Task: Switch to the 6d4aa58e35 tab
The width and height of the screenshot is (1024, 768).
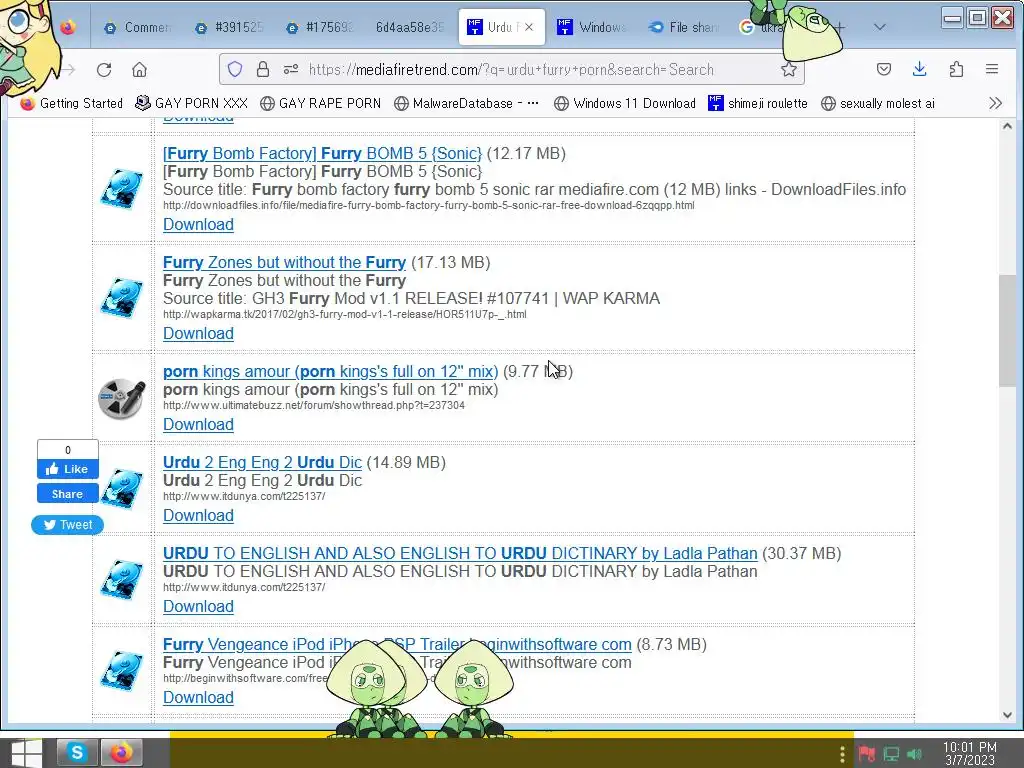Action: pyautogui.click(x=410, y=27)
